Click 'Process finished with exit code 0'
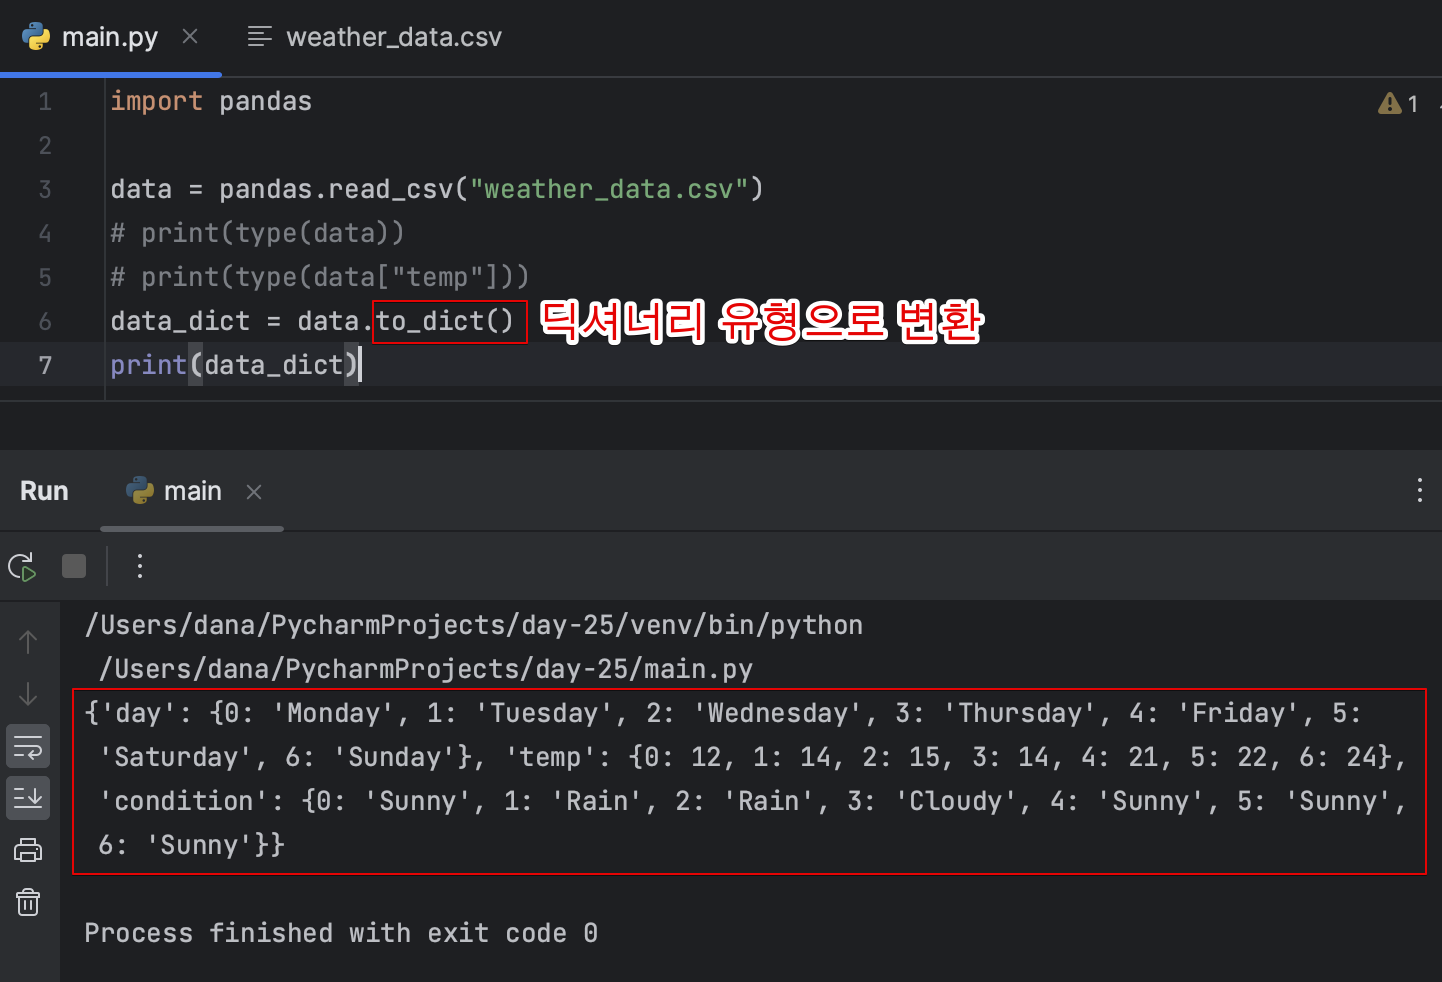This screenshot has width=1442, height=982. (x=341, y=933)
